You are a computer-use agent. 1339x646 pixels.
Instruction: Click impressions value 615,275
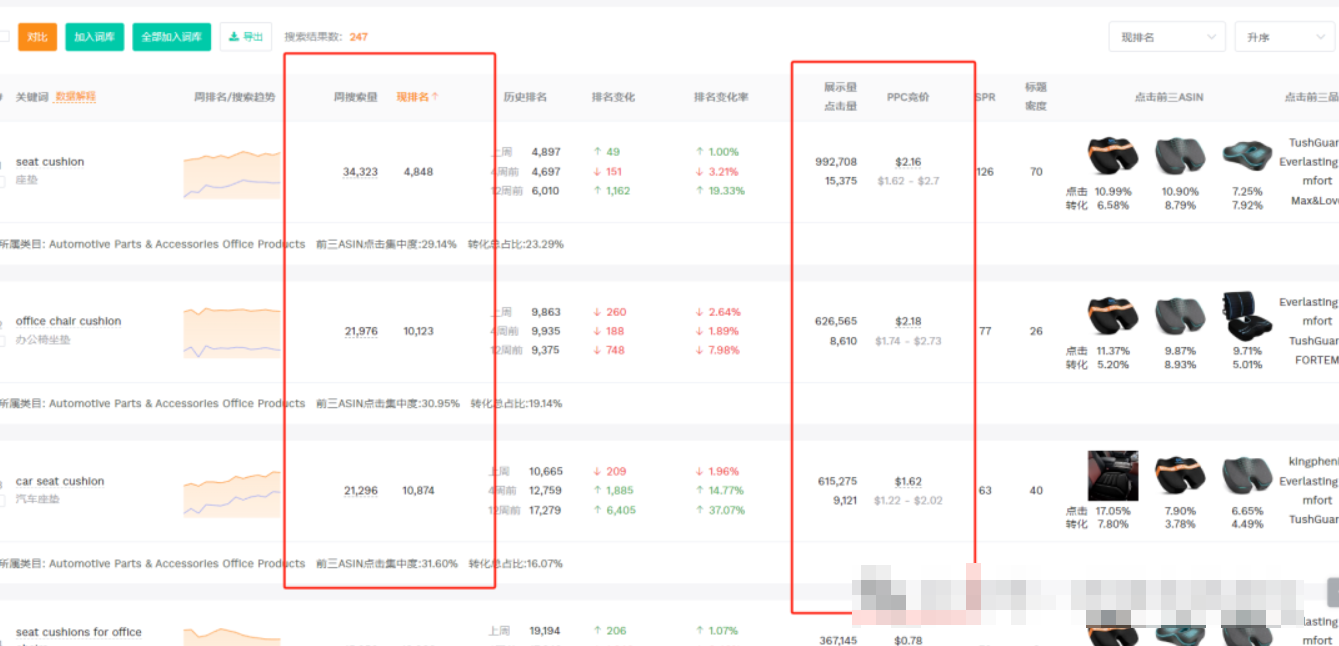(x=837, y=481)
